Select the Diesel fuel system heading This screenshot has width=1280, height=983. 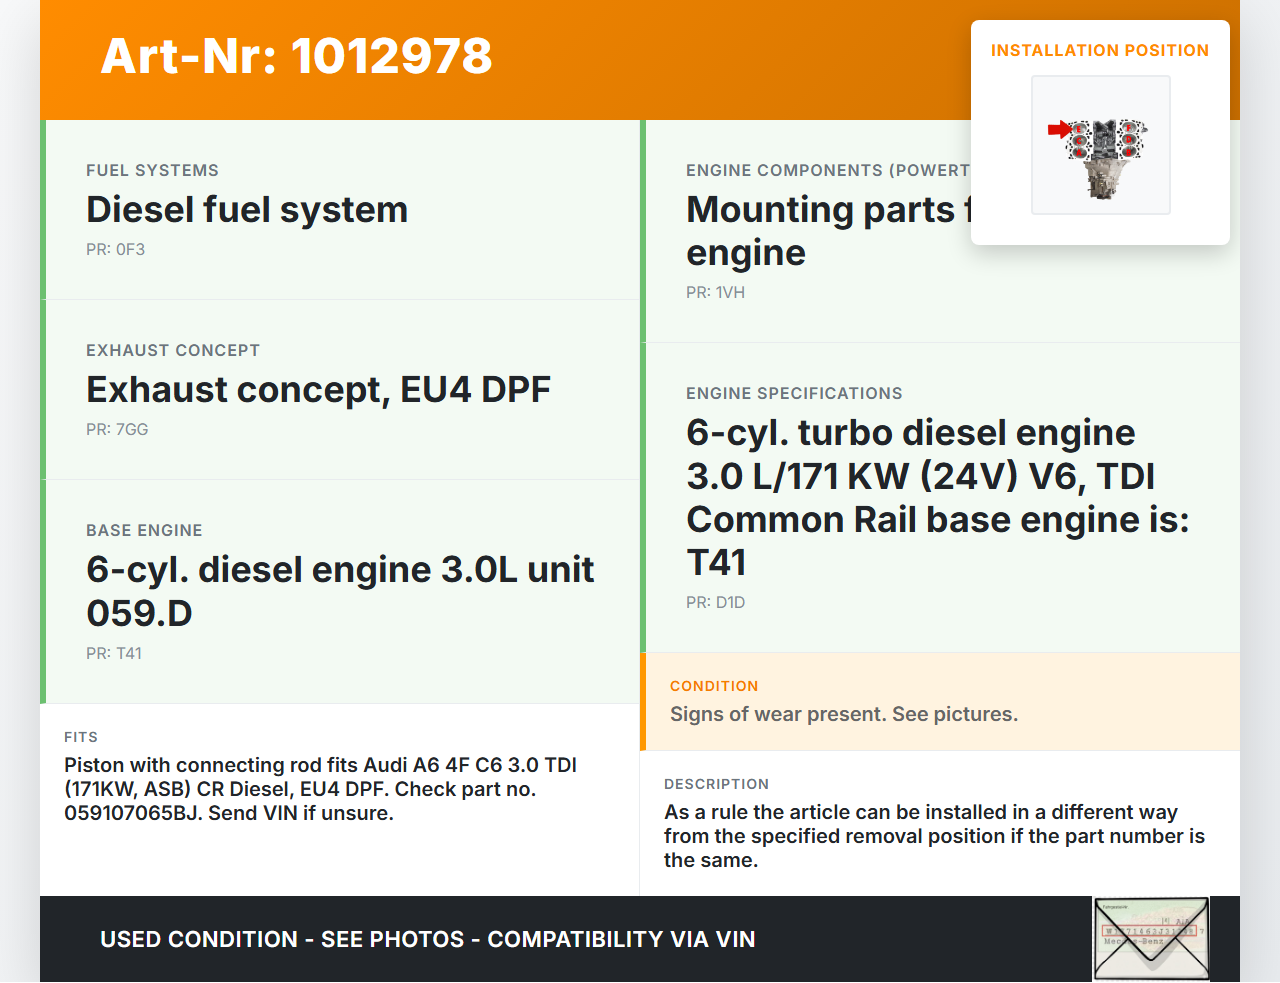(247, 210)
